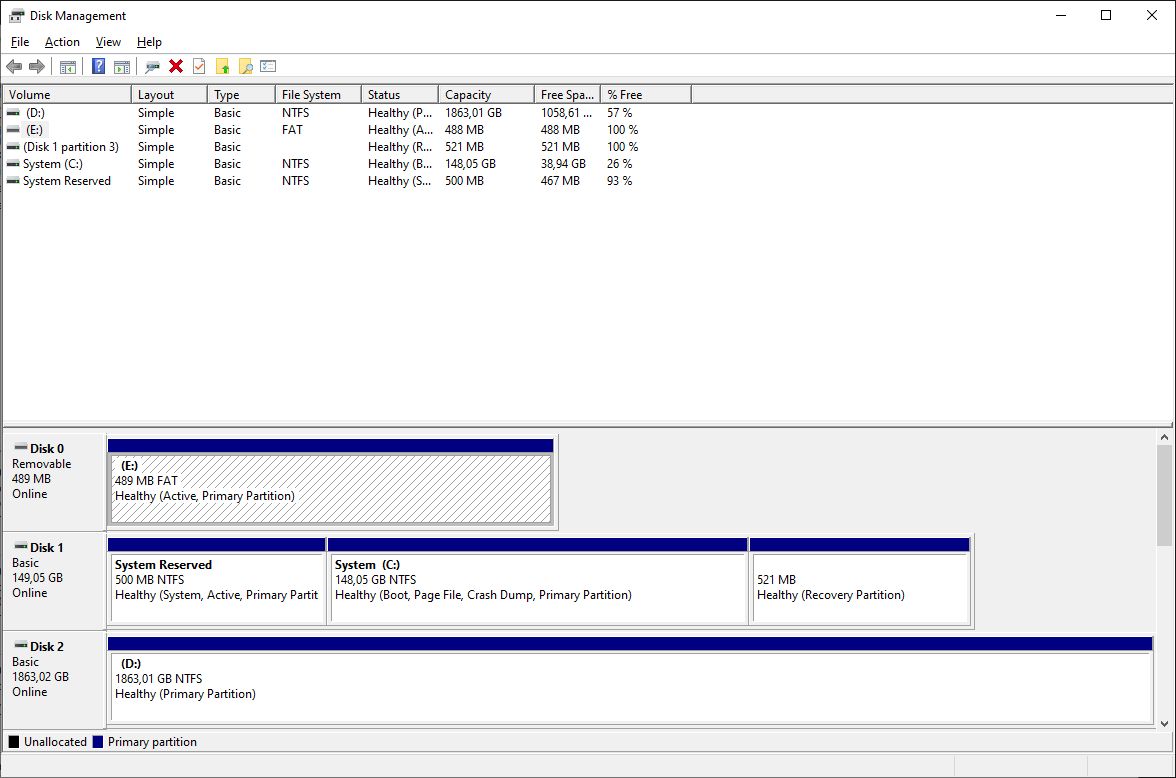Click the yellow page with green arrow icon

pyautogui.click(x=223, y=67)
